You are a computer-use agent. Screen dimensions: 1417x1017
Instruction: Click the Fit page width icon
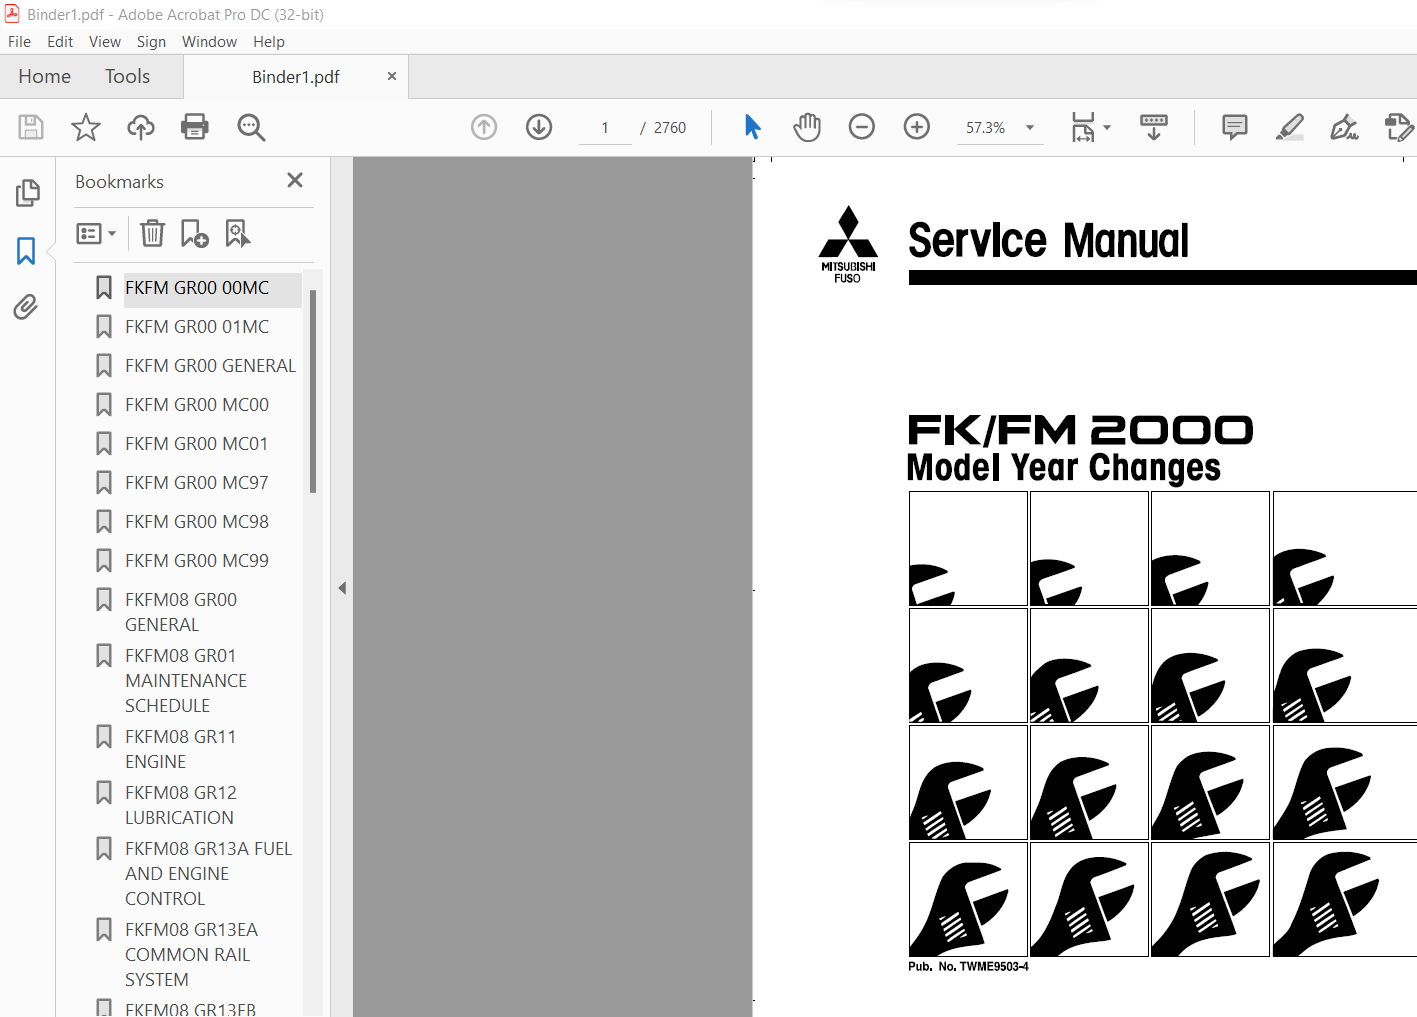pyautogui.click(x=1083, y=127)
